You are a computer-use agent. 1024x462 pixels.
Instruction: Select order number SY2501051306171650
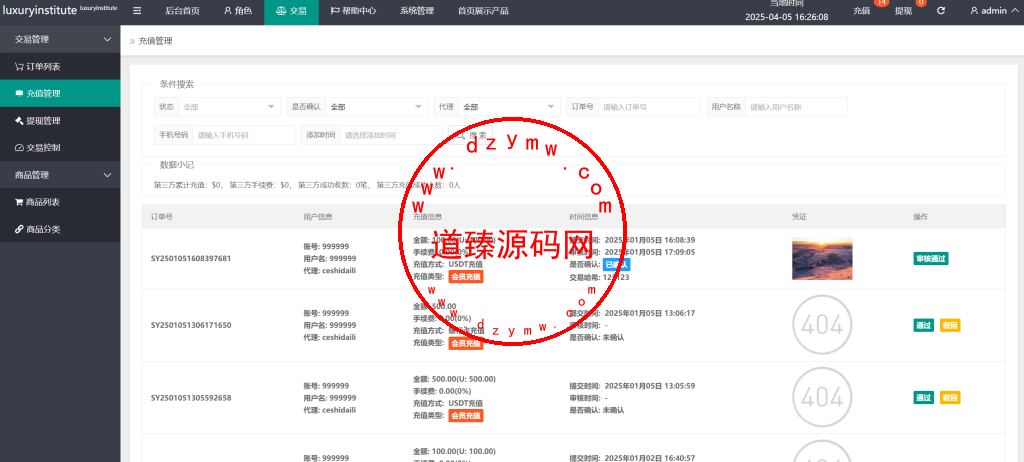(x=191, y=325)
